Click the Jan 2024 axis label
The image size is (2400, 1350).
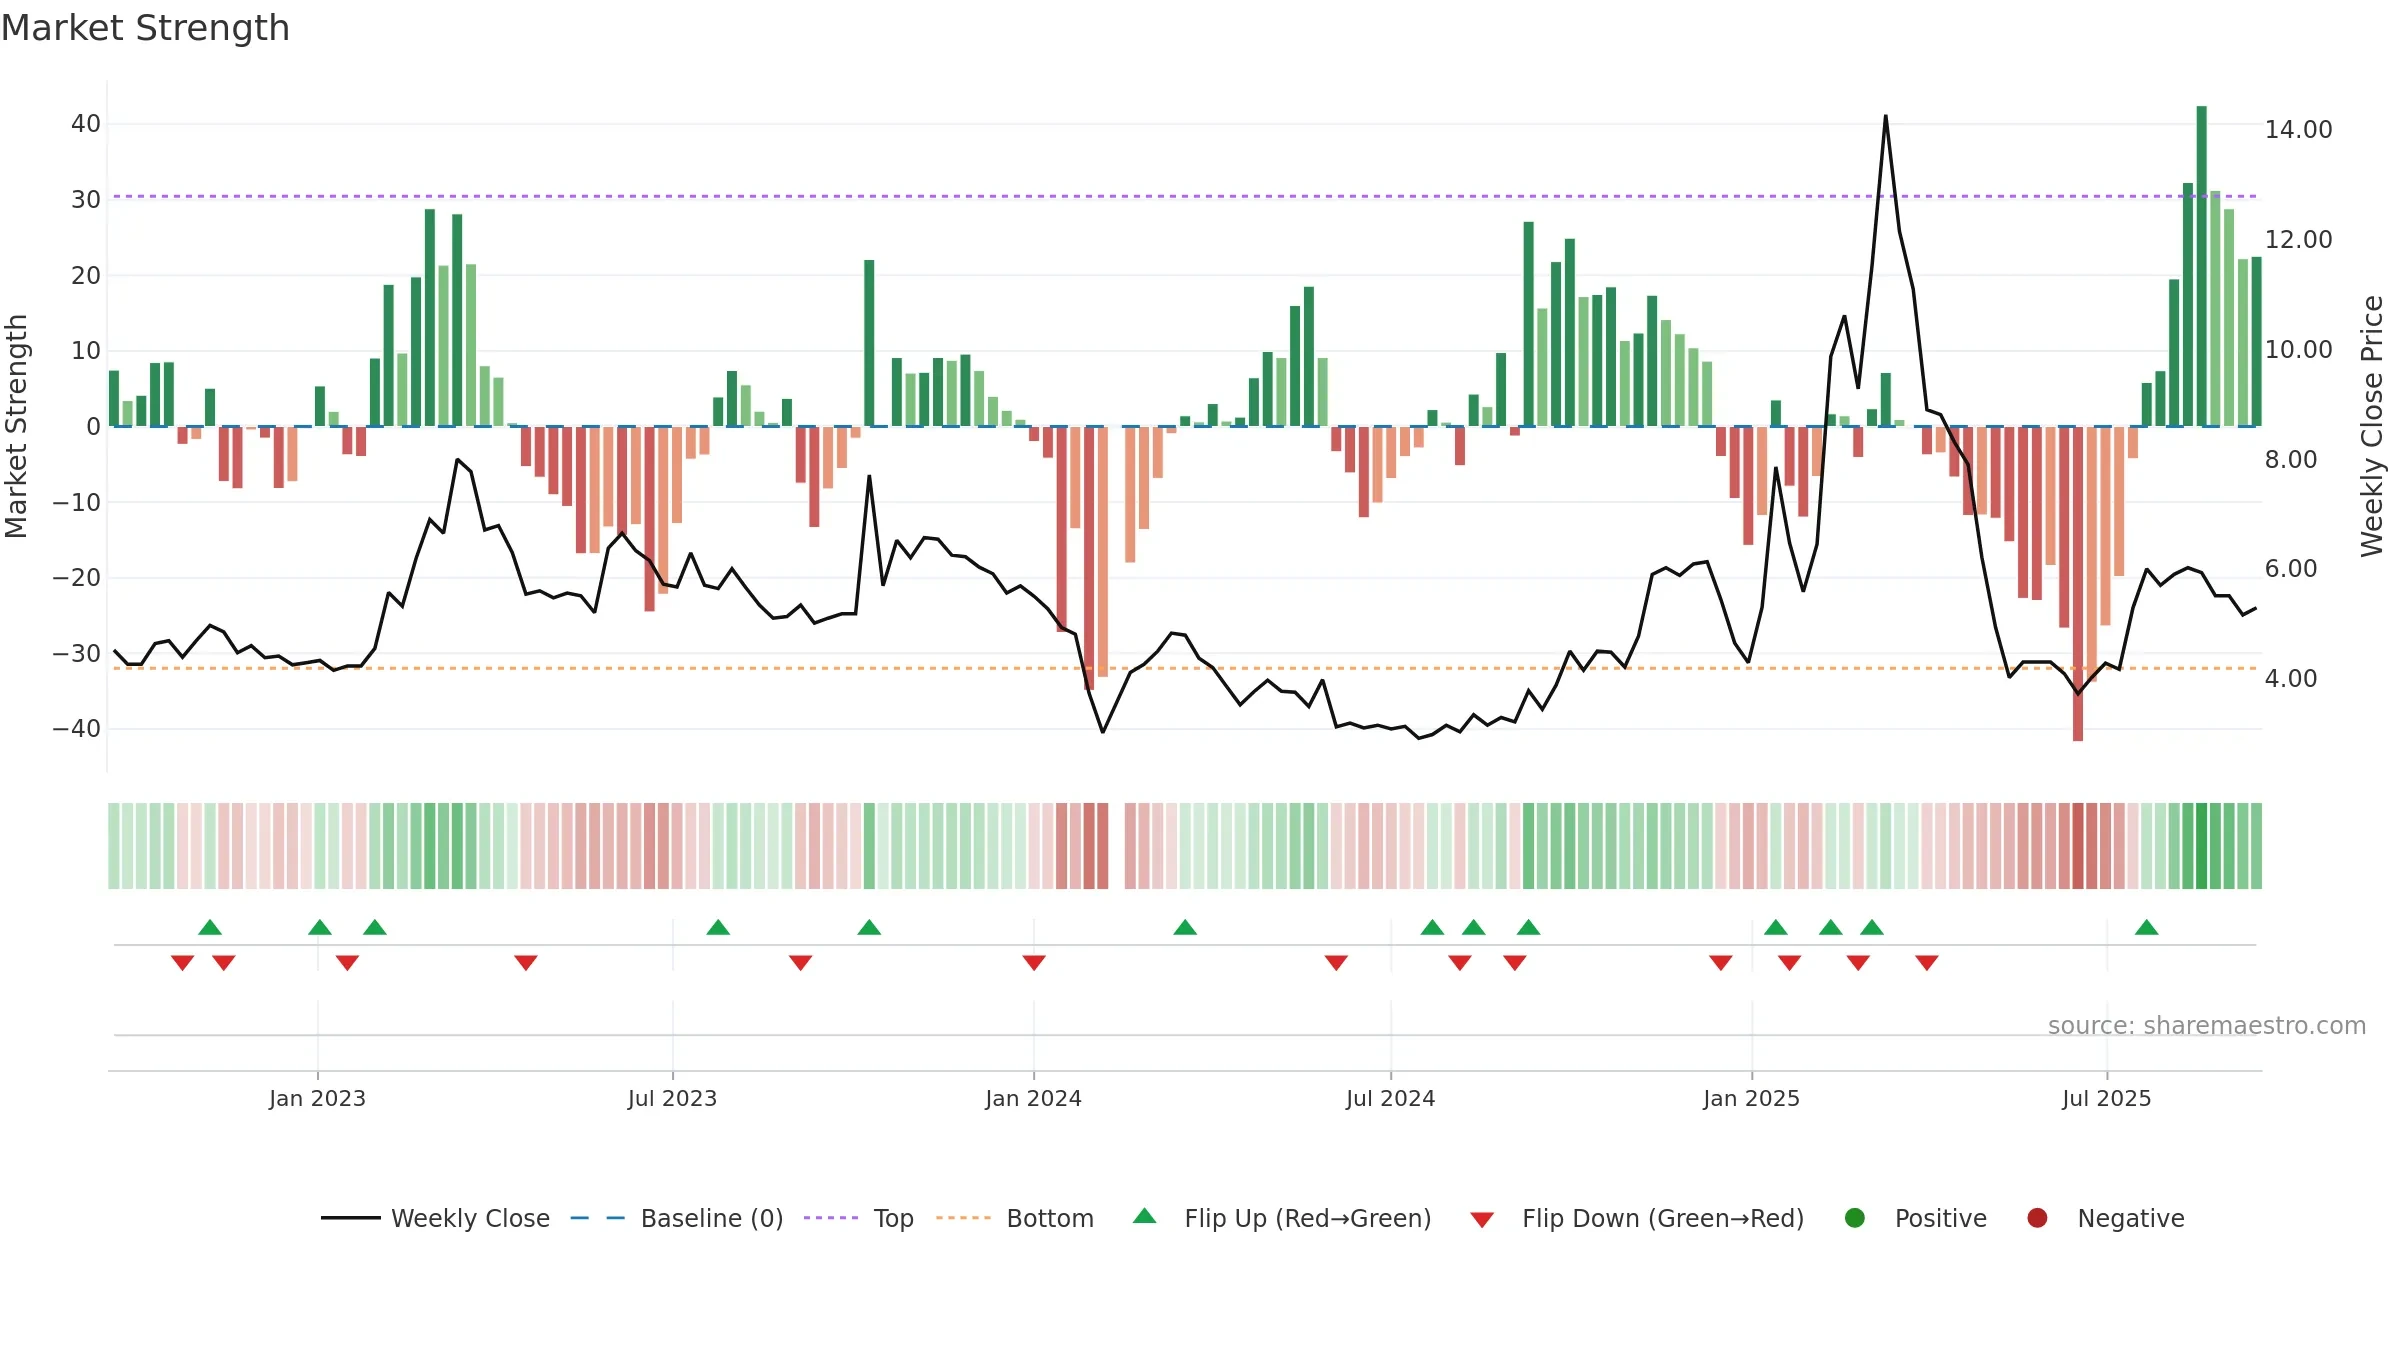(x=1033, y=1099)
